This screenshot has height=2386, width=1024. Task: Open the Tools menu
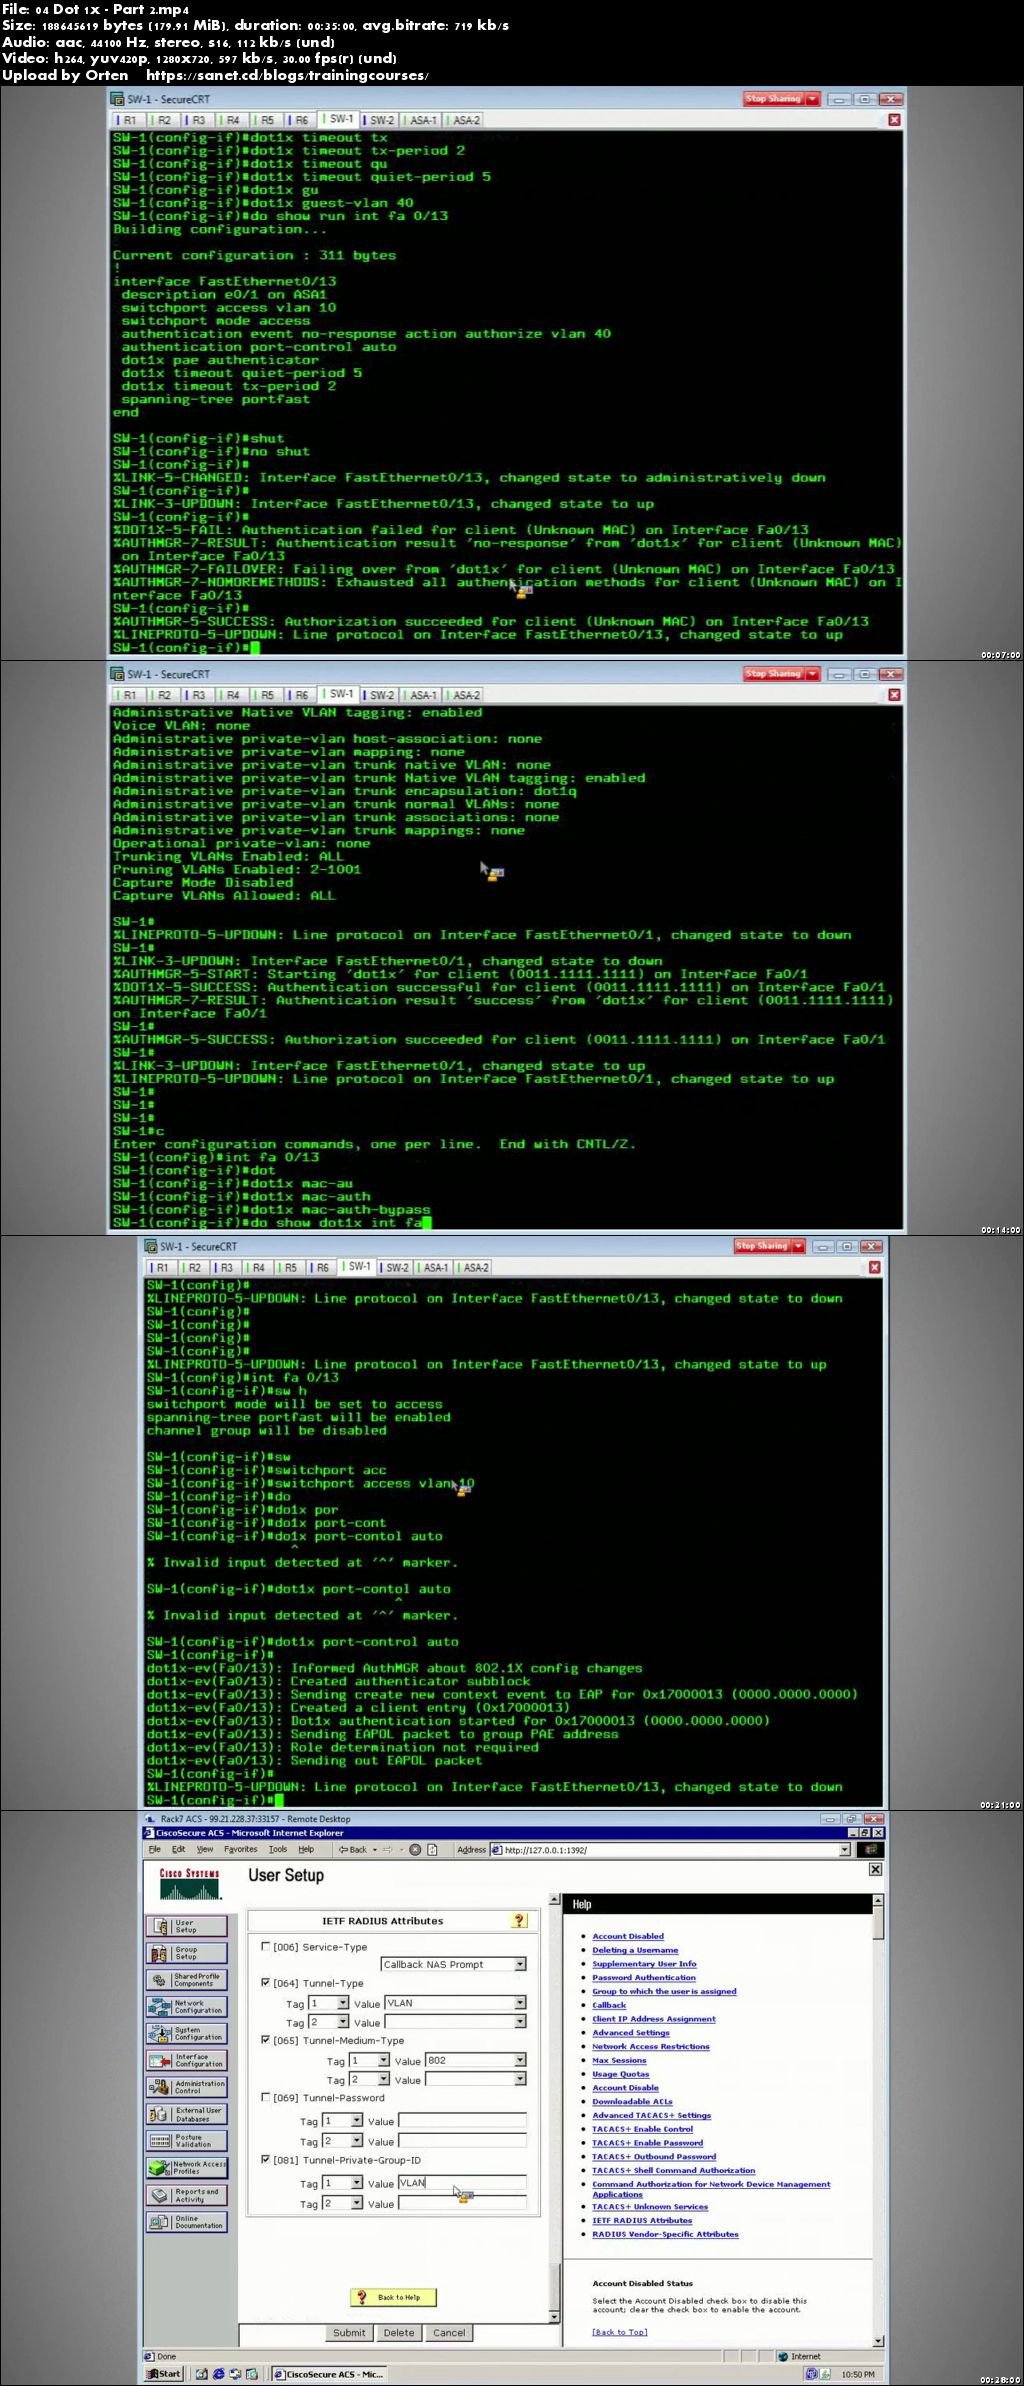(278, 1850)
